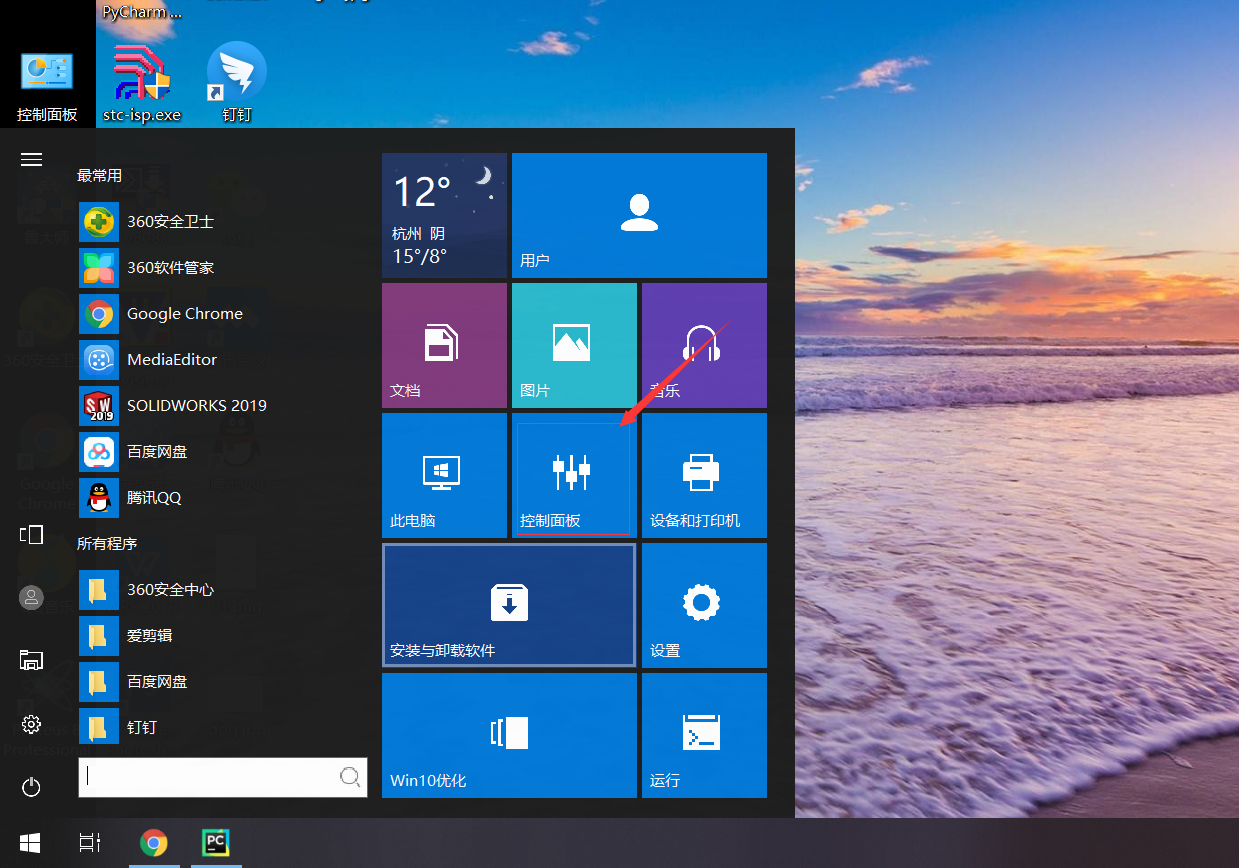
Task: Launch Google Chrome from Start list
Action: click(x=222, y=313)
